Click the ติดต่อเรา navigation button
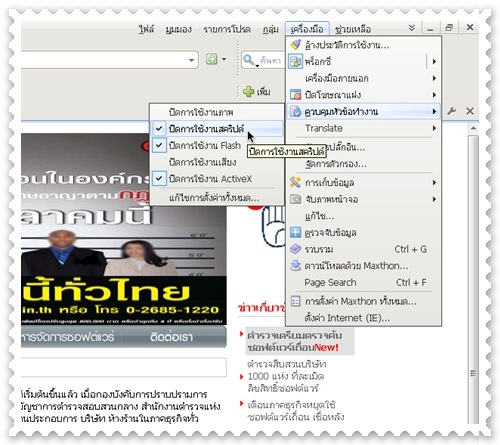500x445 pixels. coord(171,337)
